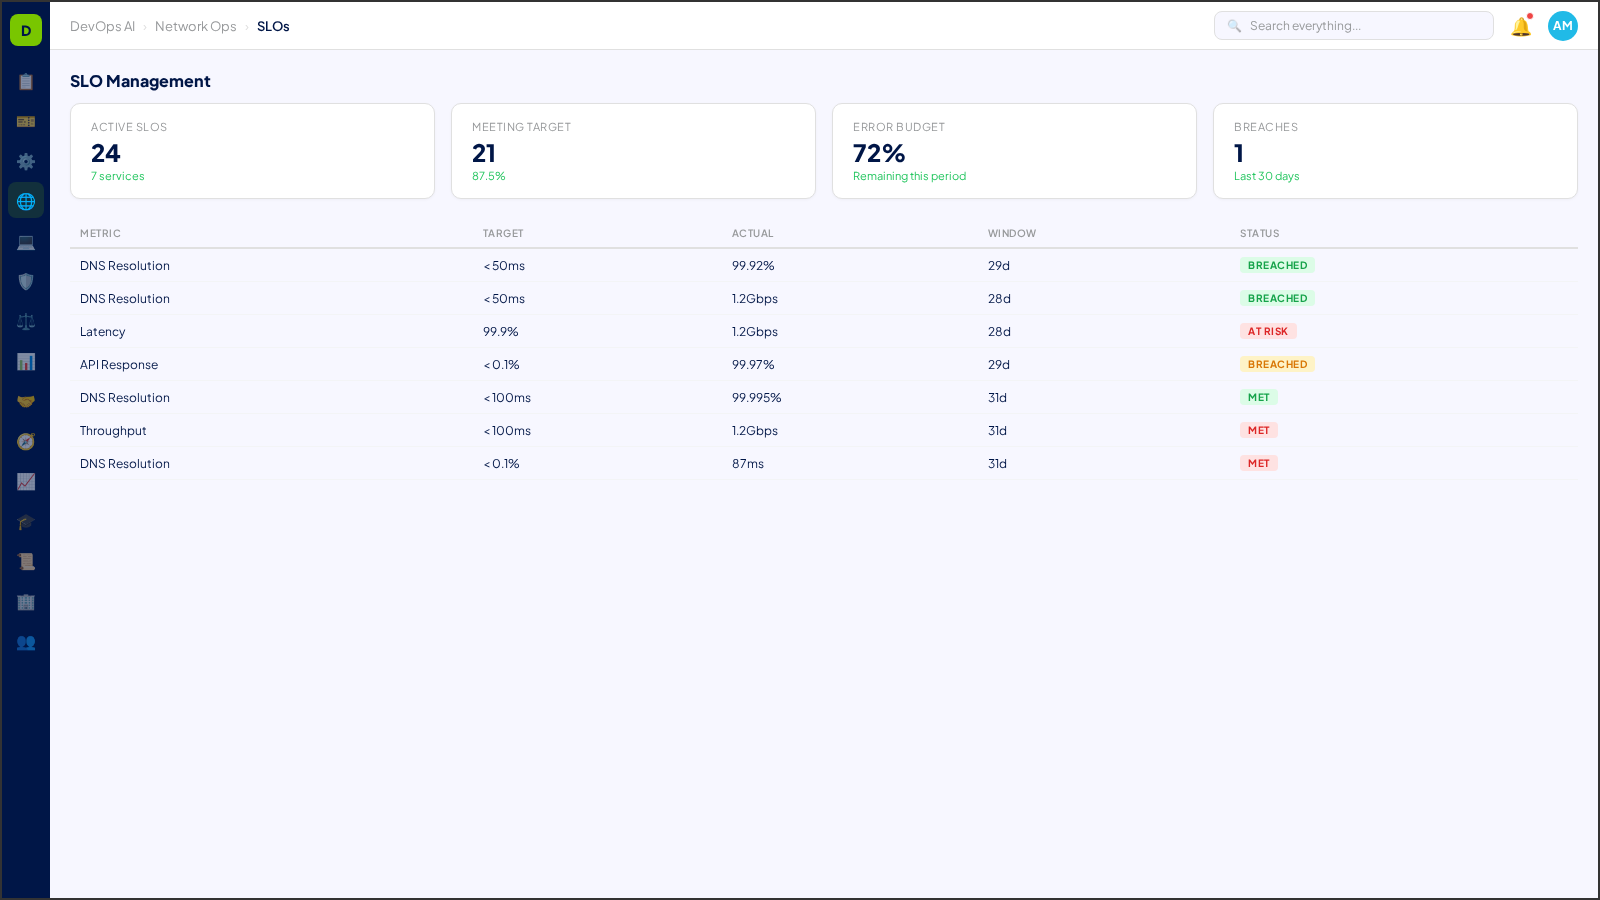This screenshot has height=900, width=1600.
Task: Open the AM profile avatar
Action: [x=1562, y=26]
